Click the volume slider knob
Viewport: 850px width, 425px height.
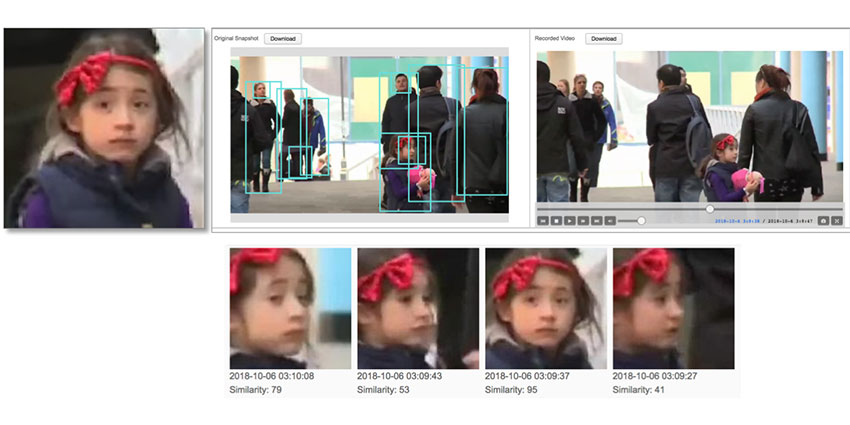641,221
